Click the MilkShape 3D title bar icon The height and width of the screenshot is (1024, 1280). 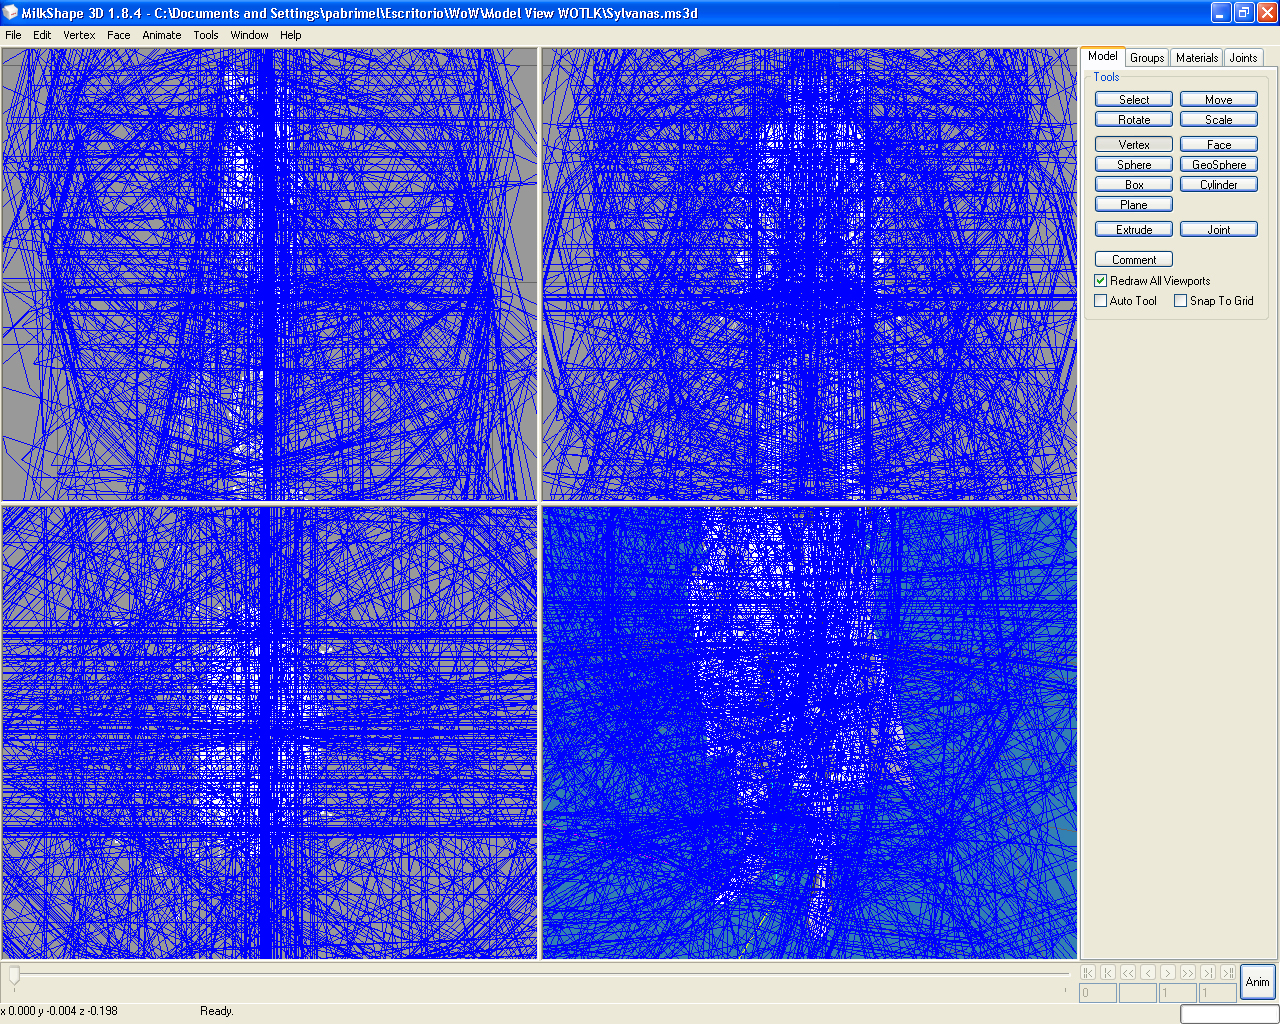11,13
